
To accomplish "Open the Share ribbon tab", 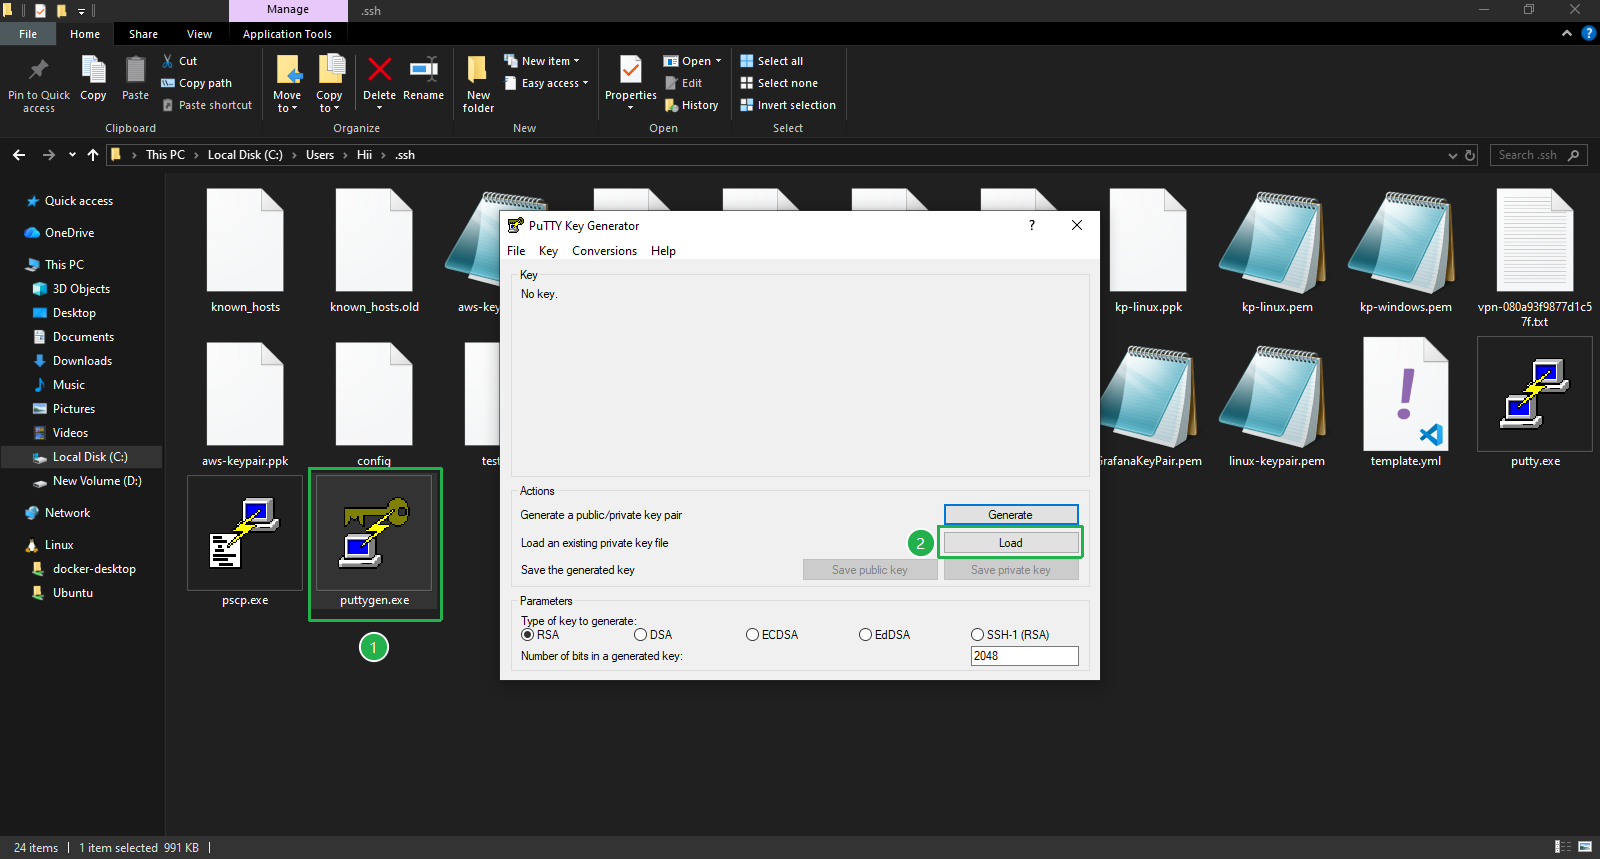I will (x=143, y=34).
